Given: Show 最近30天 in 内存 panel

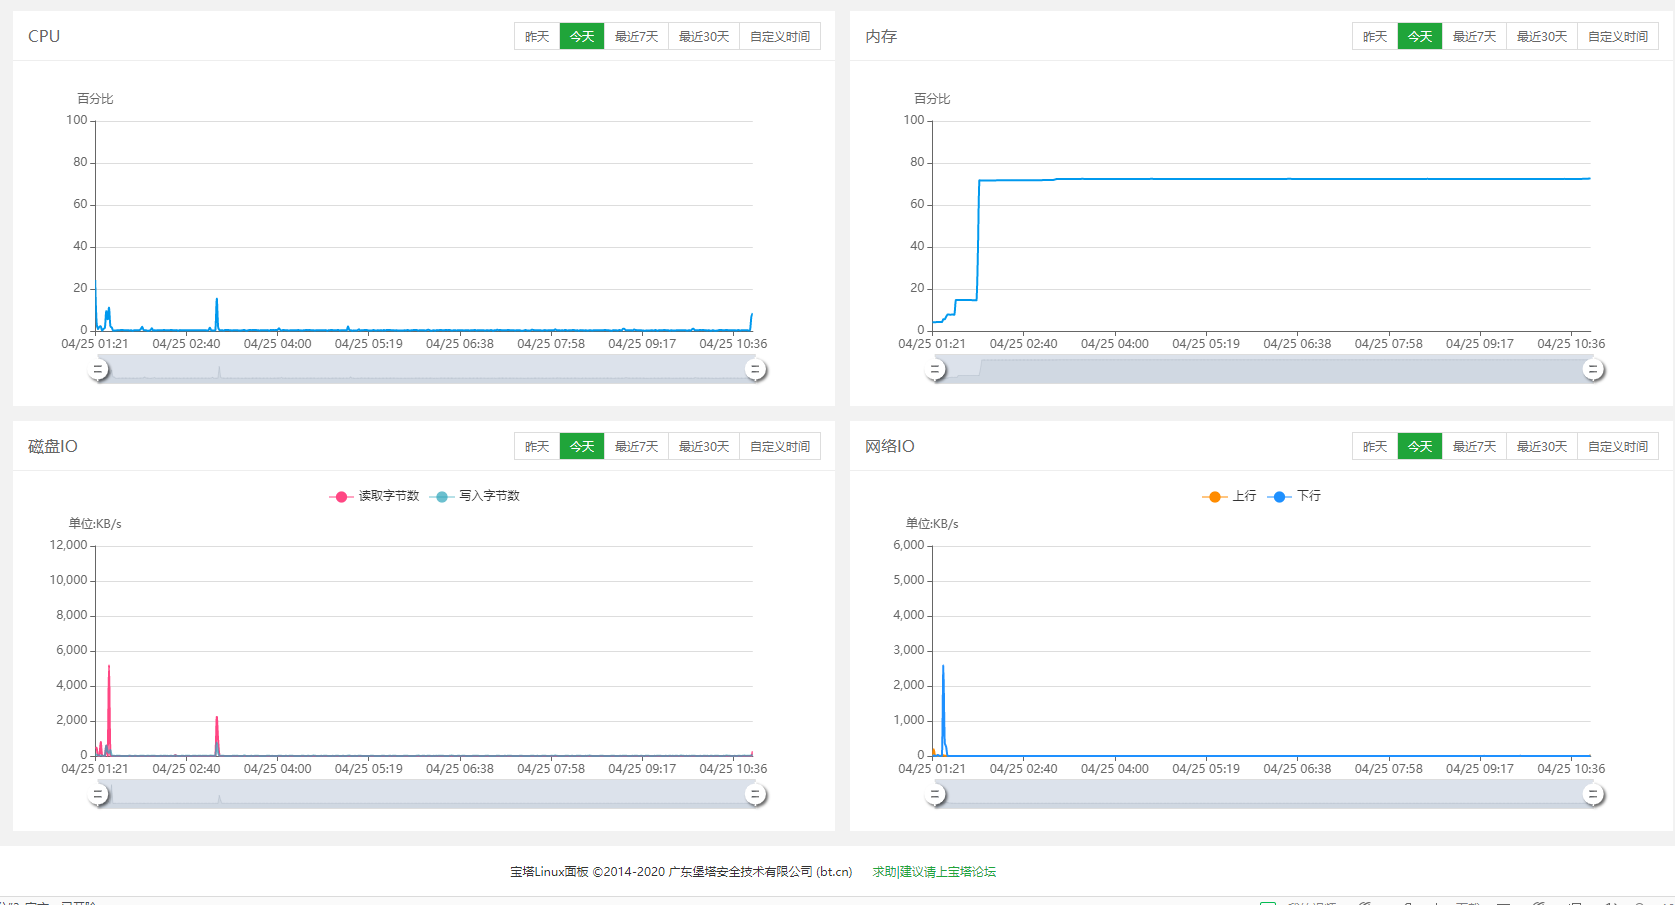Looking at the screenshot, I should point(1541,37).
